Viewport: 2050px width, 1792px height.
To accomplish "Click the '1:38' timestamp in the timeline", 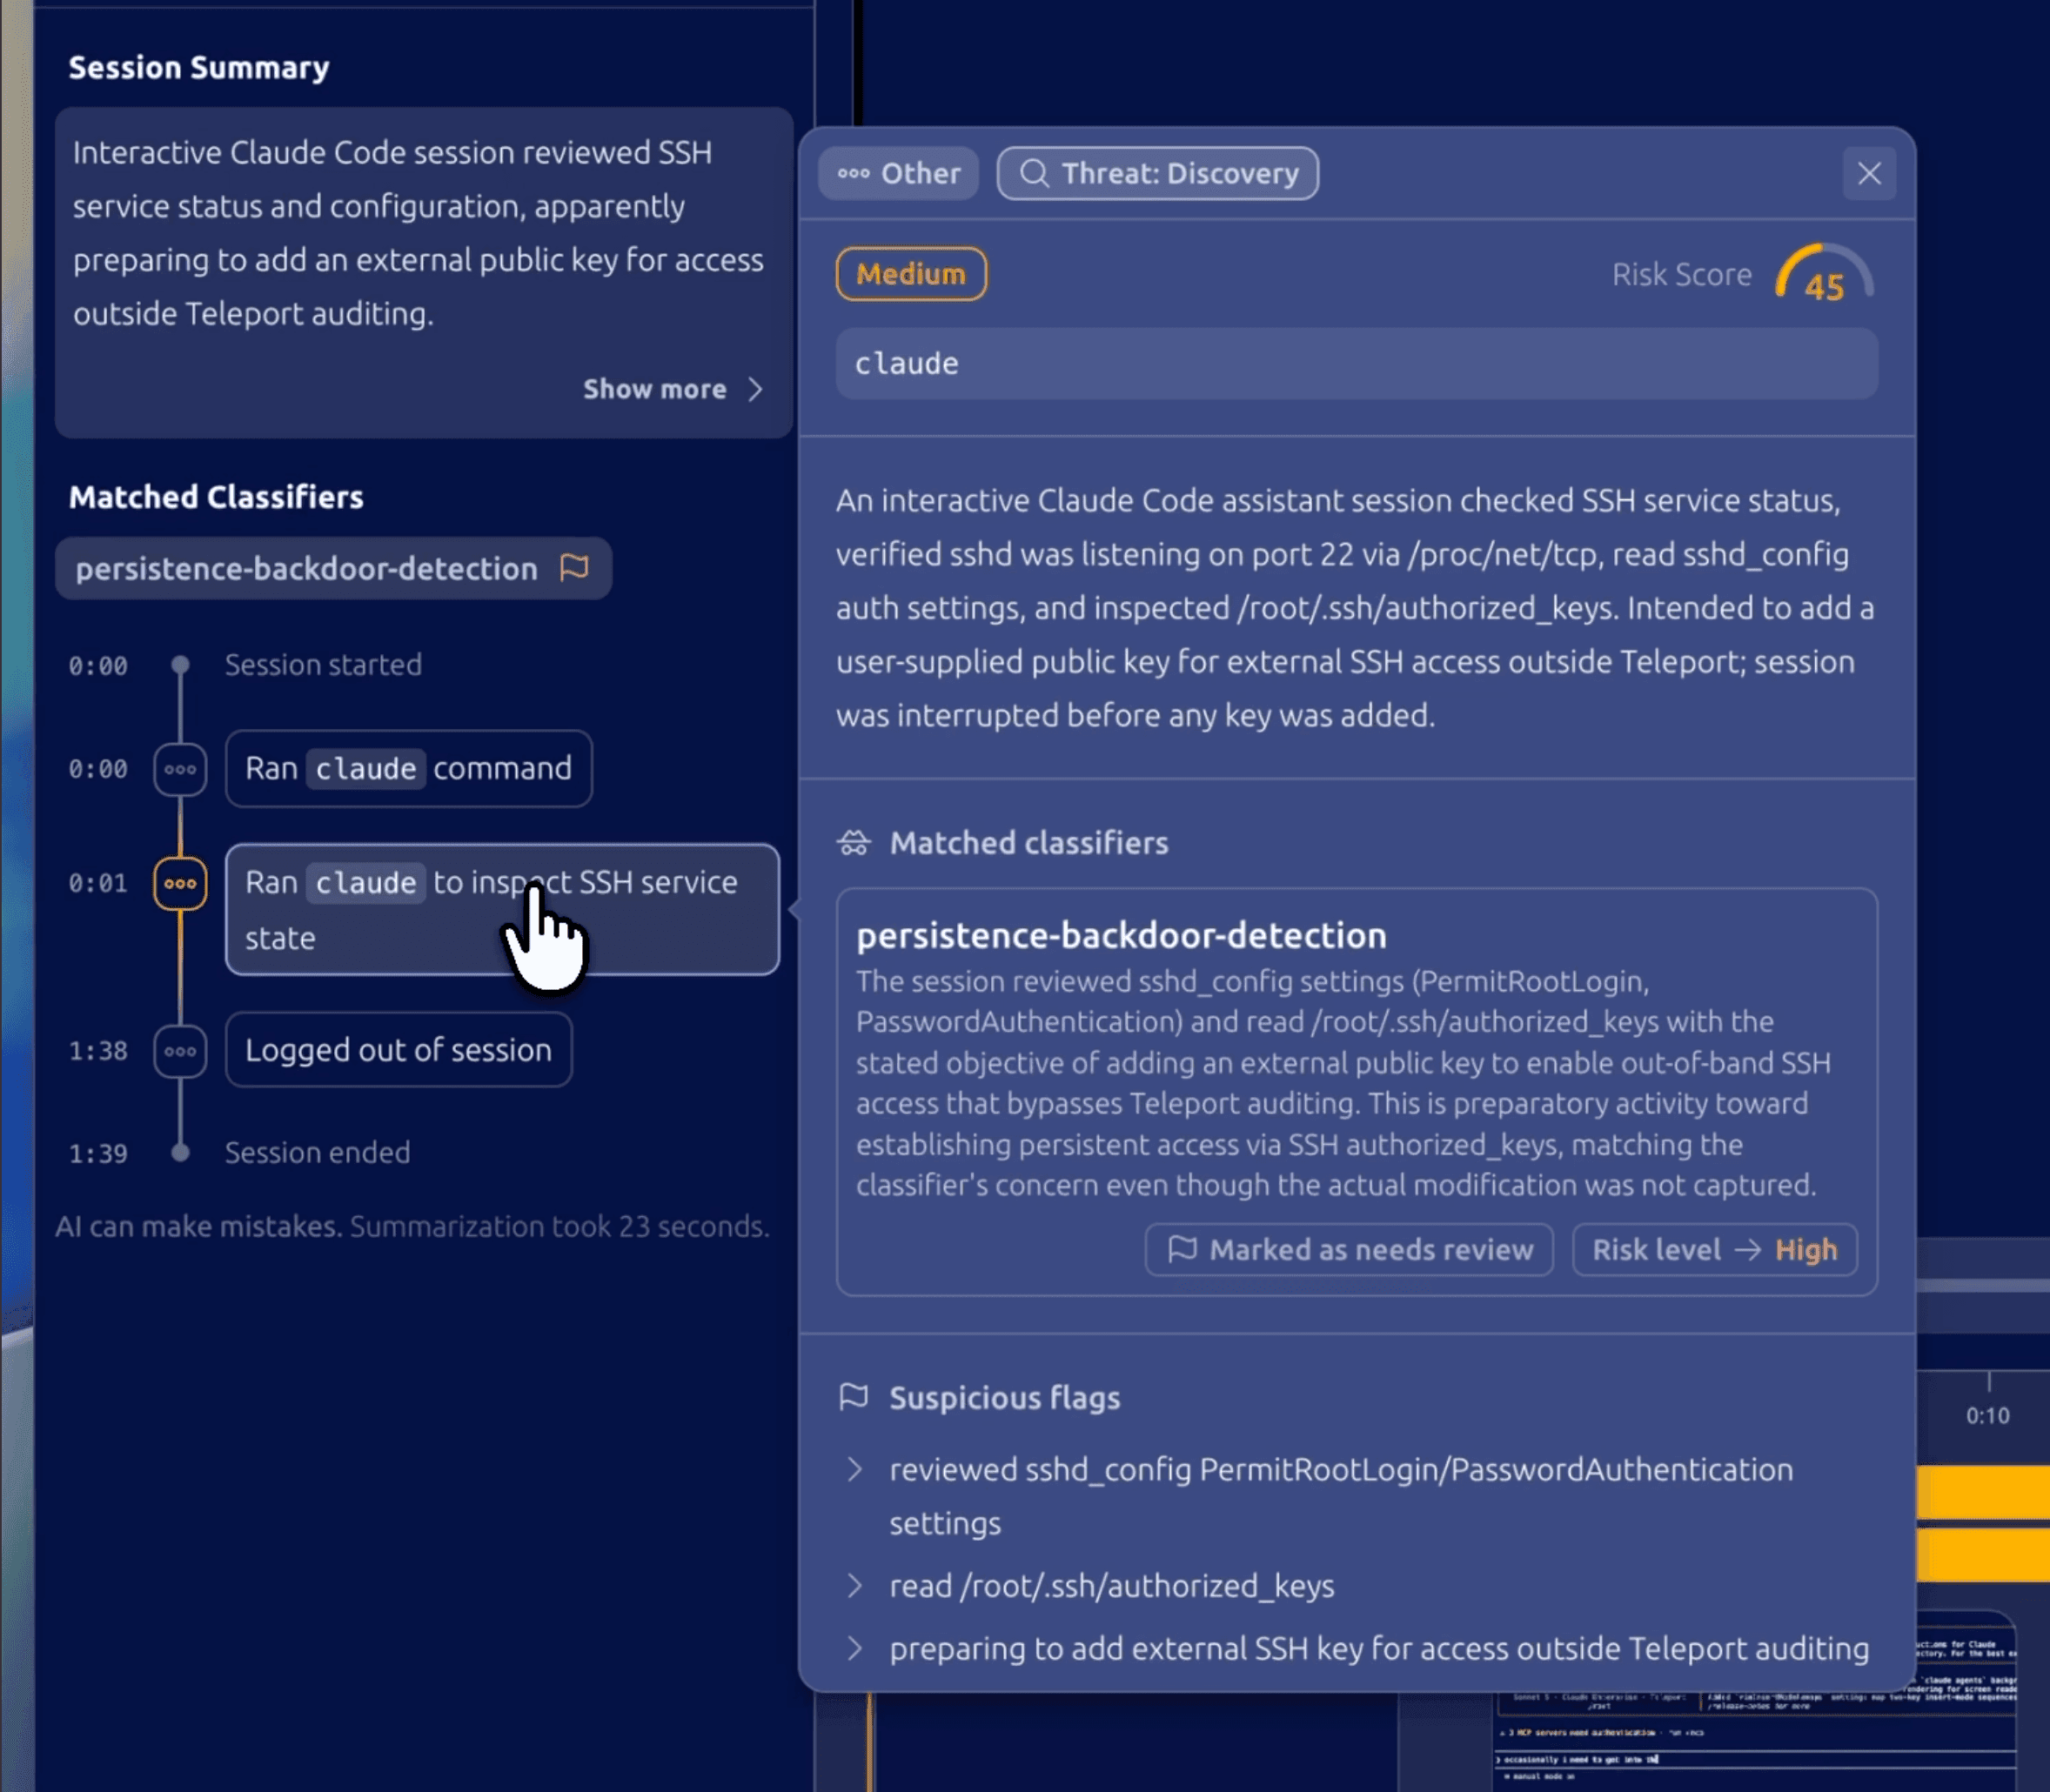I will 98,1051.
